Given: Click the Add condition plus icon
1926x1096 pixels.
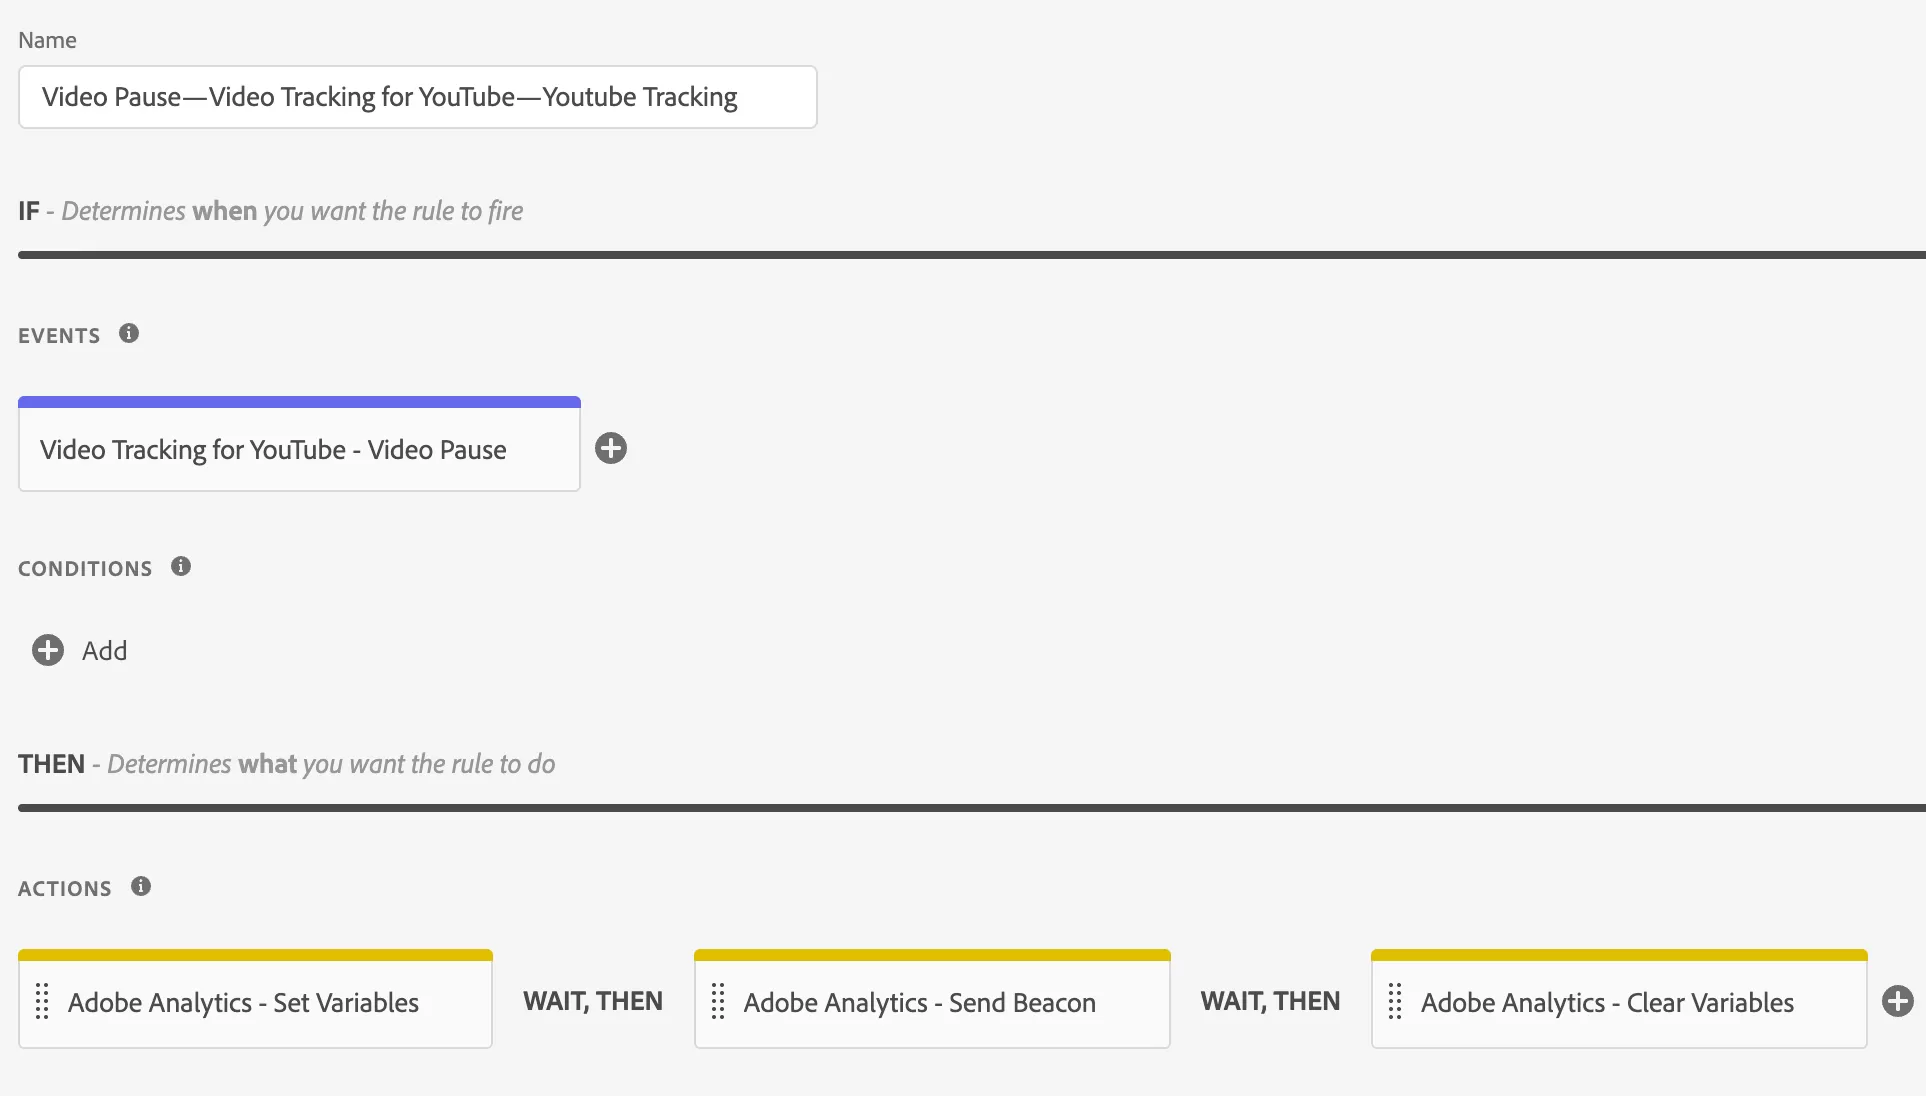Looking at the screenshot, I should point(48,650).
